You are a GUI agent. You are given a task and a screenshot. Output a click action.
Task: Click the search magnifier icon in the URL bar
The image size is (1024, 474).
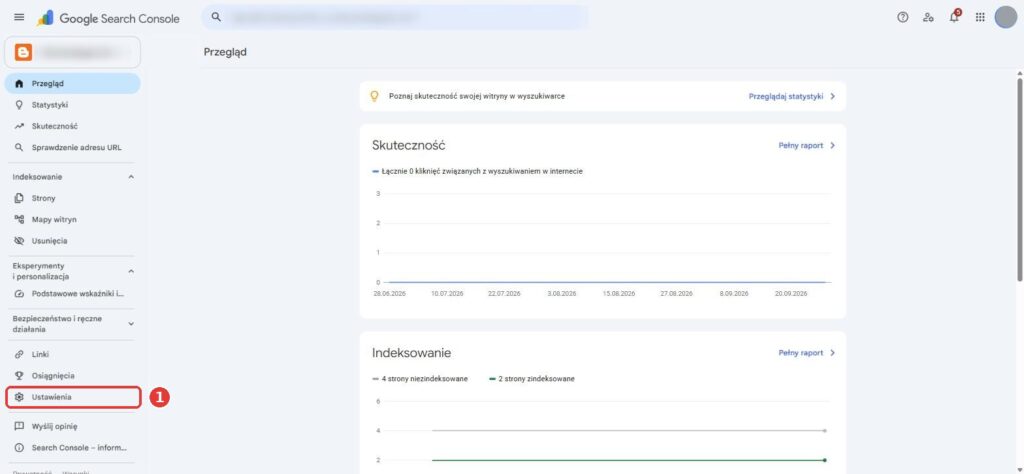point(216,18)
